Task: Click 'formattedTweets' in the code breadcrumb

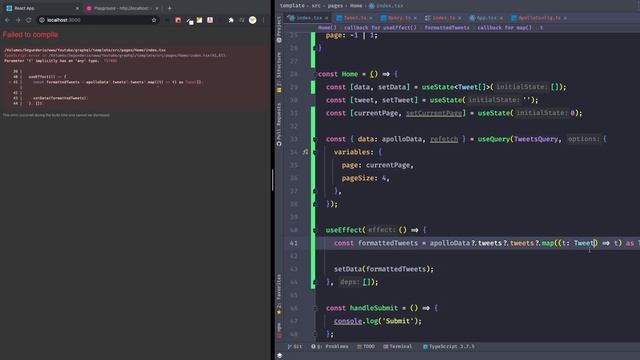Action: 447,28
